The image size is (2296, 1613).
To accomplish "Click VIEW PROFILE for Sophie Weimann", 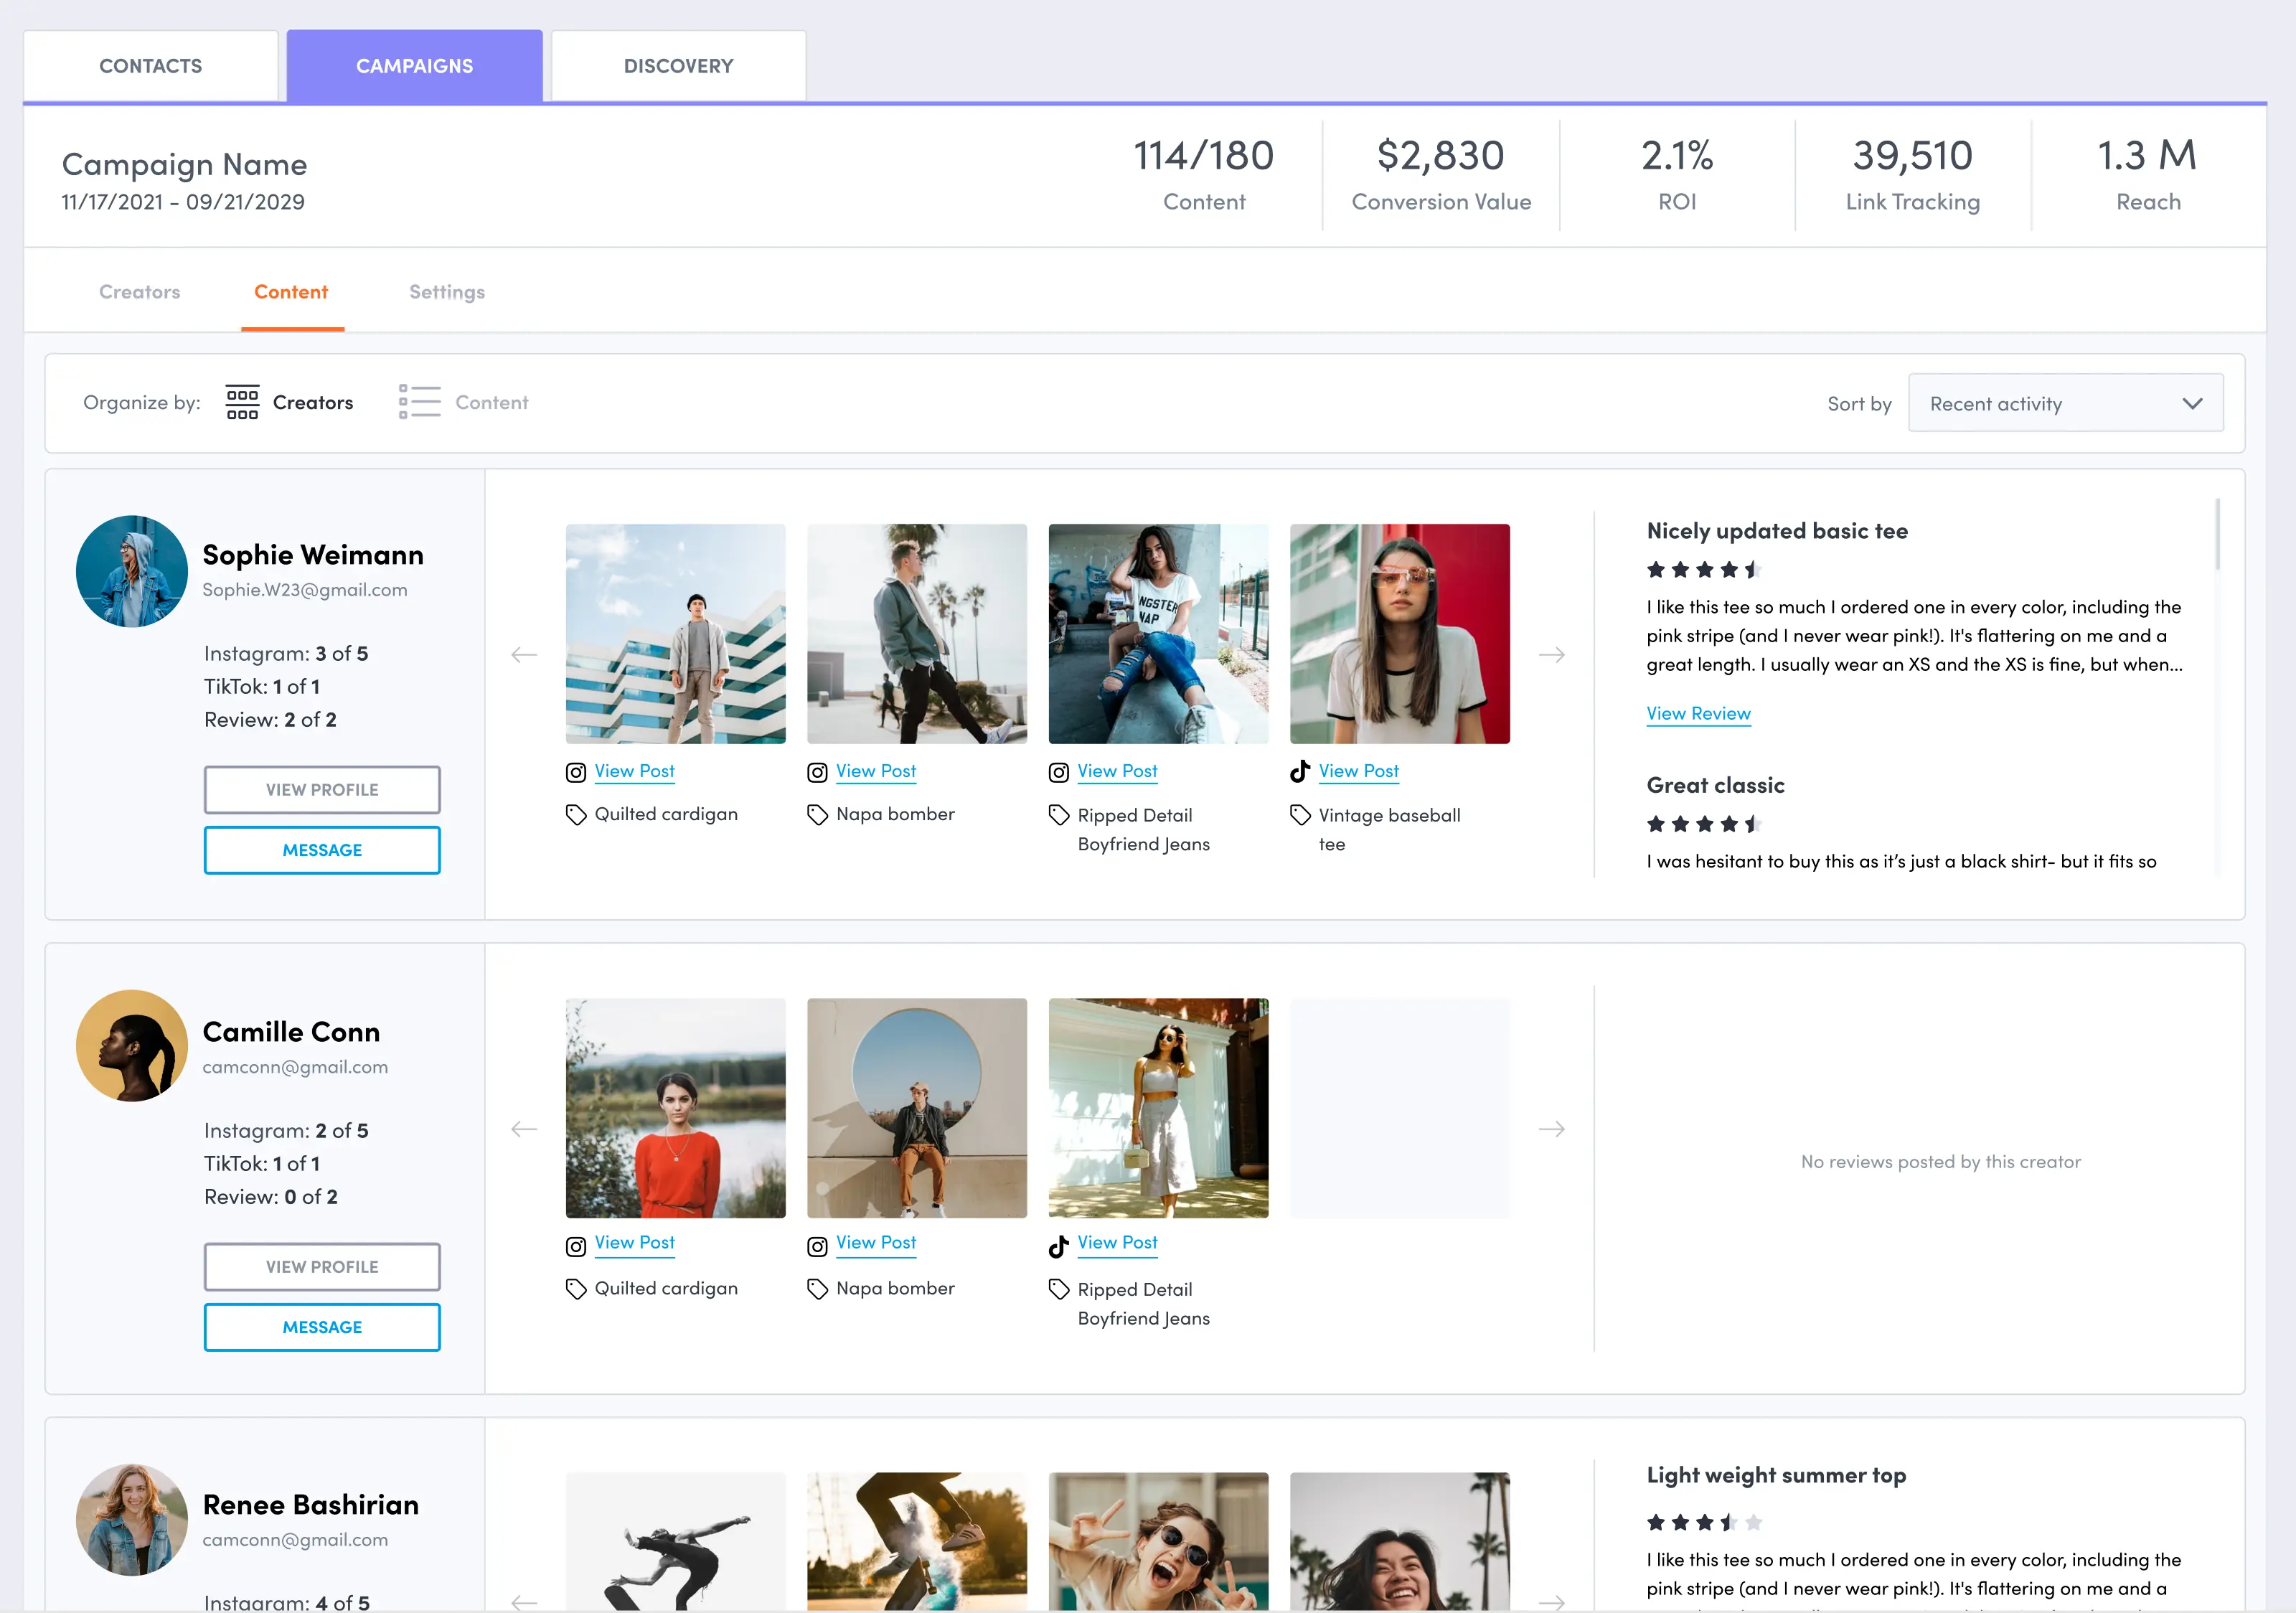I will (x=321, y=789).
